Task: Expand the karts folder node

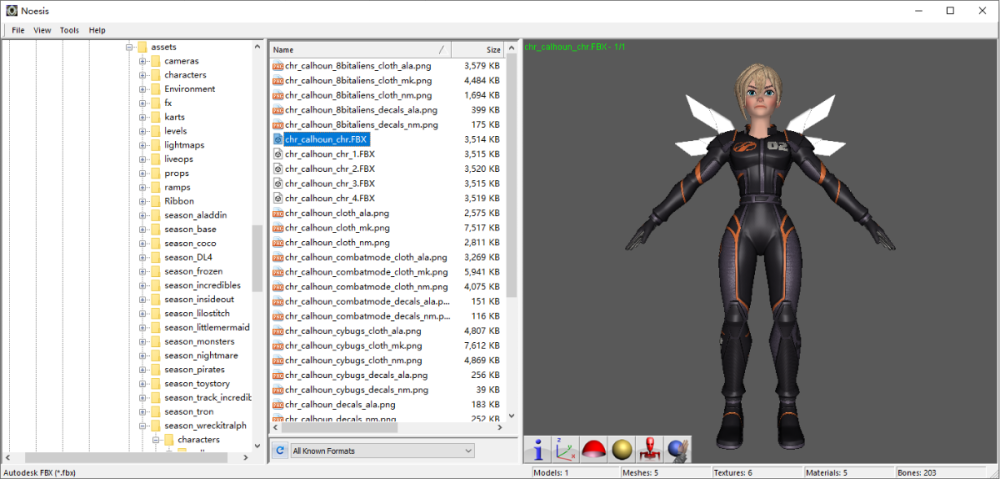Action: (x=143, y=117)
